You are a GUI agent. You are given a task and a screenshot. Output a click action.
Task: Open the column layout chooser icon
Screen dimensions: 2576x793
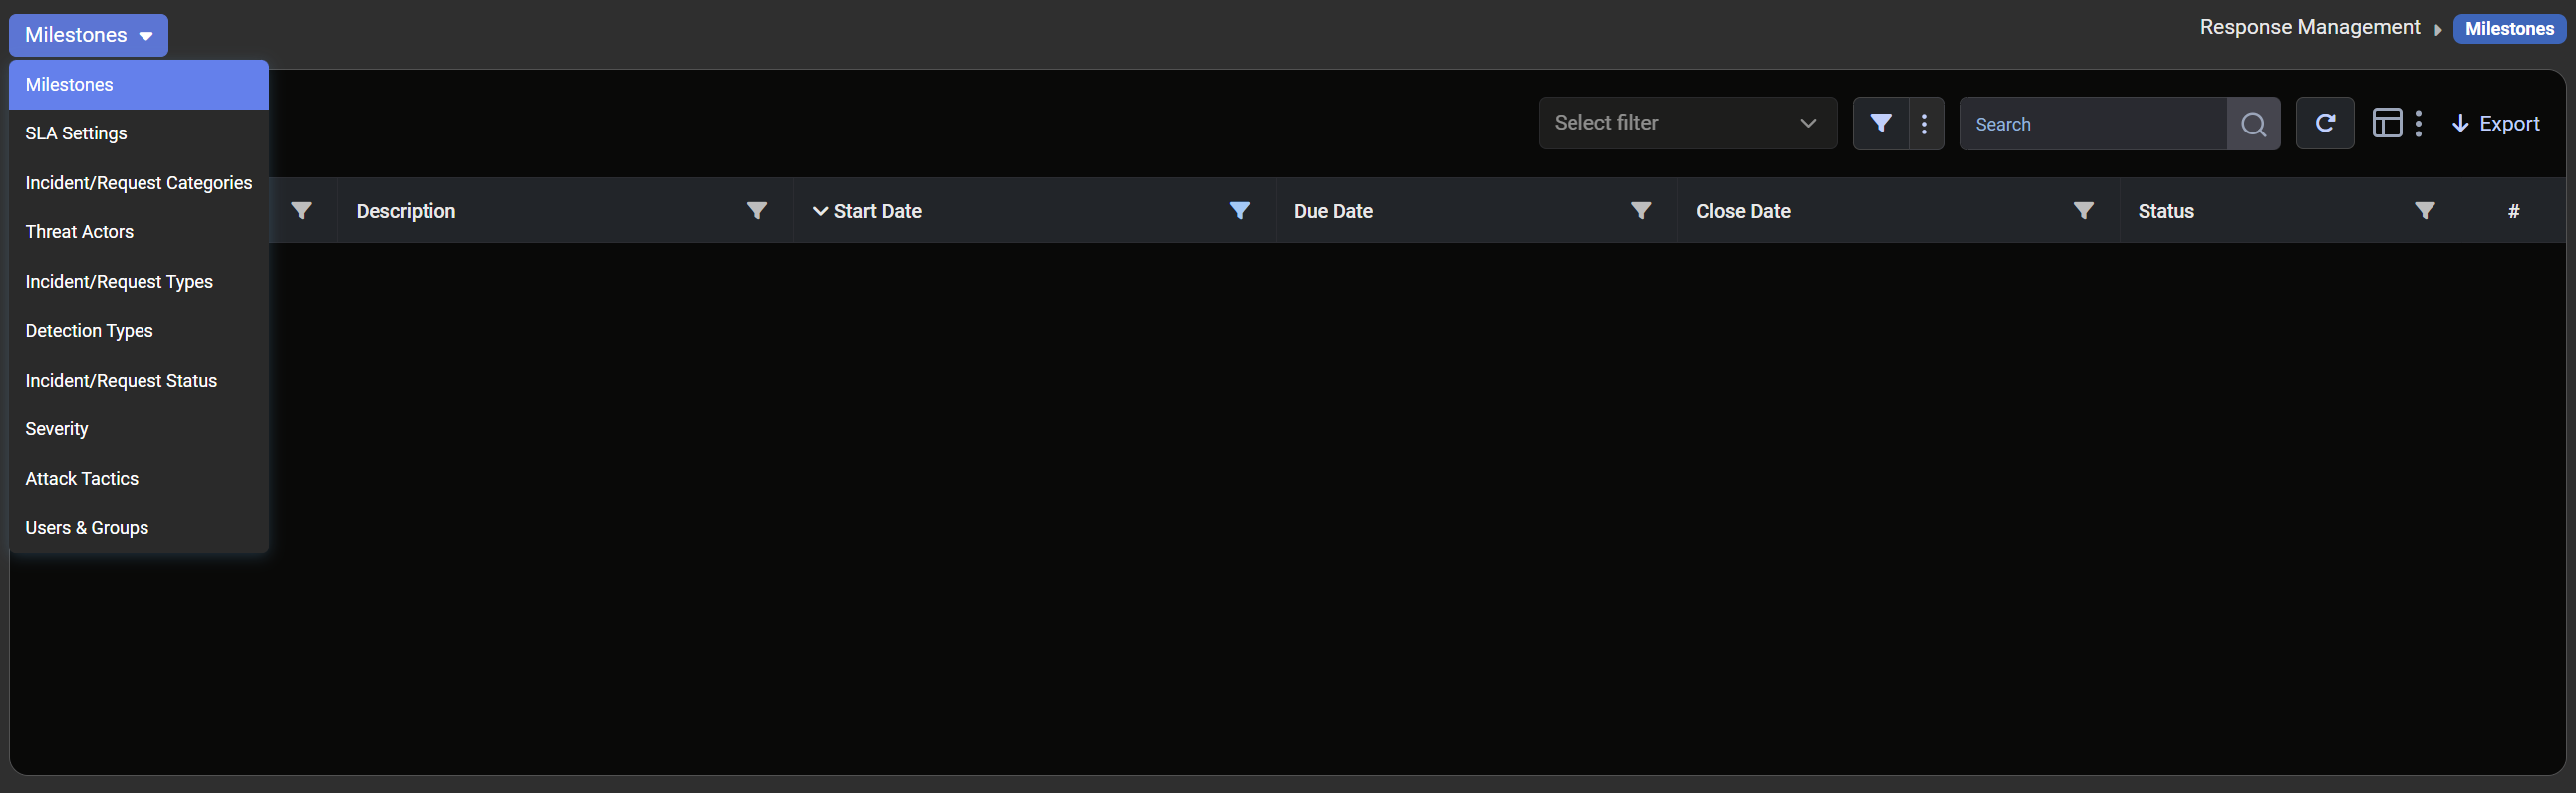tap(2387, 123)
